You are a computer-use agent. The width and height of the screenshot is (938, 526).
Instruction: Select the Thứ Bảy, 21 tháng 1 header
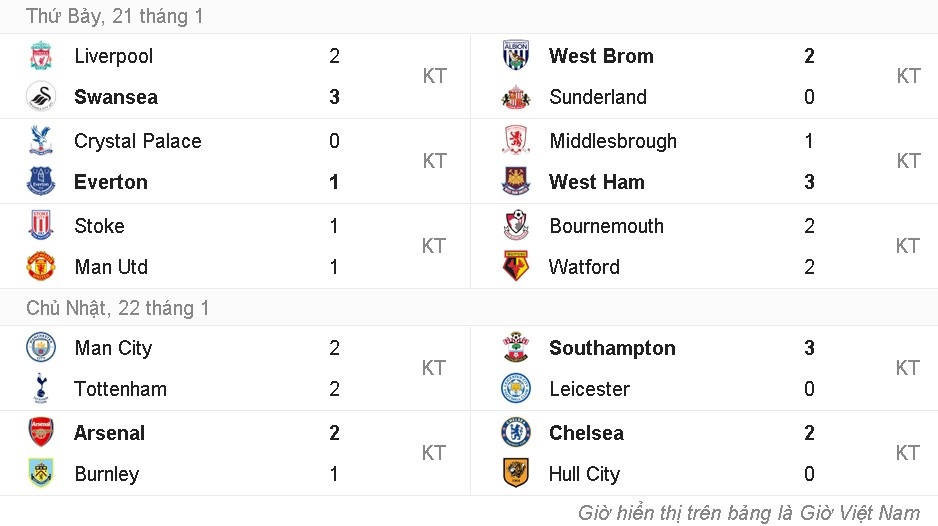[115, 17]
